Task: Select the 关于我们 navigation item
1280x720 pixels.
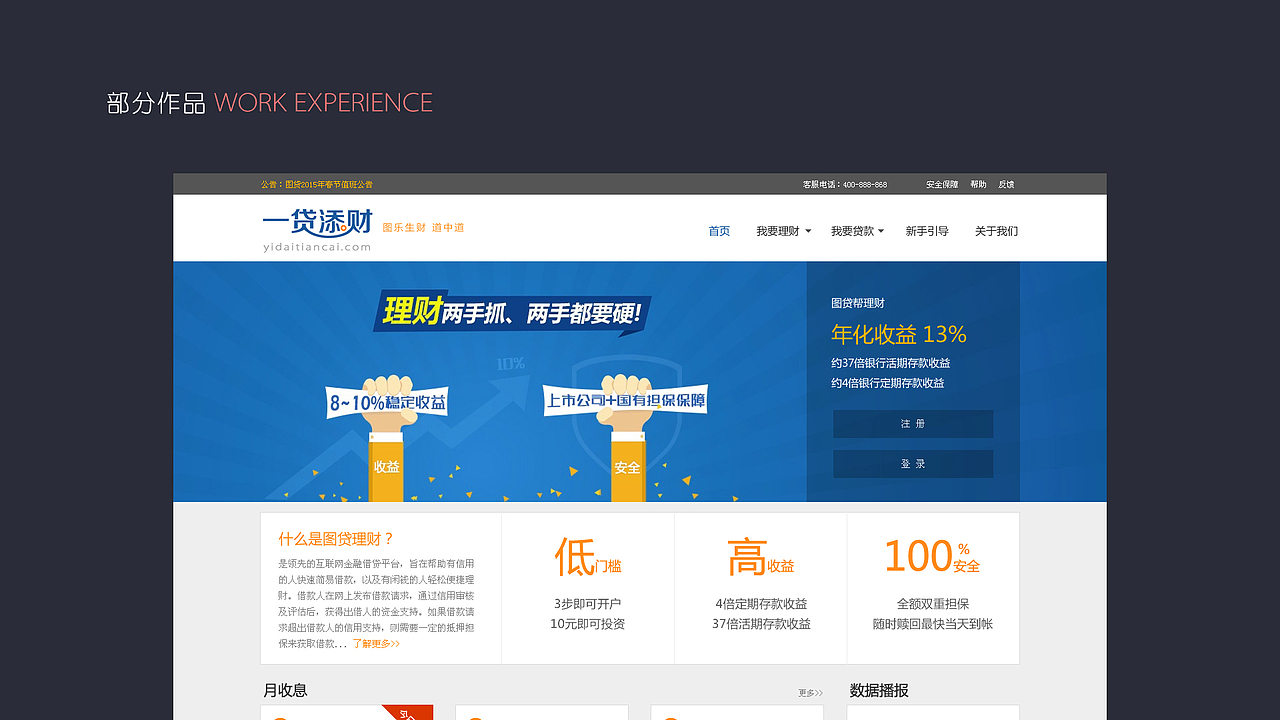Action: [995, 230]
